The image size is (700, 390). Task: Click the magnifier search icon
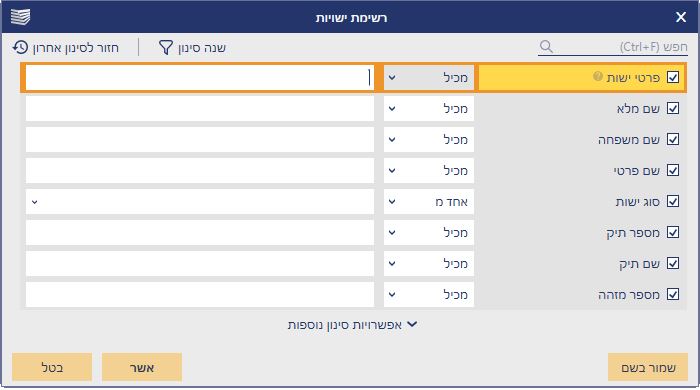click(x=546, y=46)
